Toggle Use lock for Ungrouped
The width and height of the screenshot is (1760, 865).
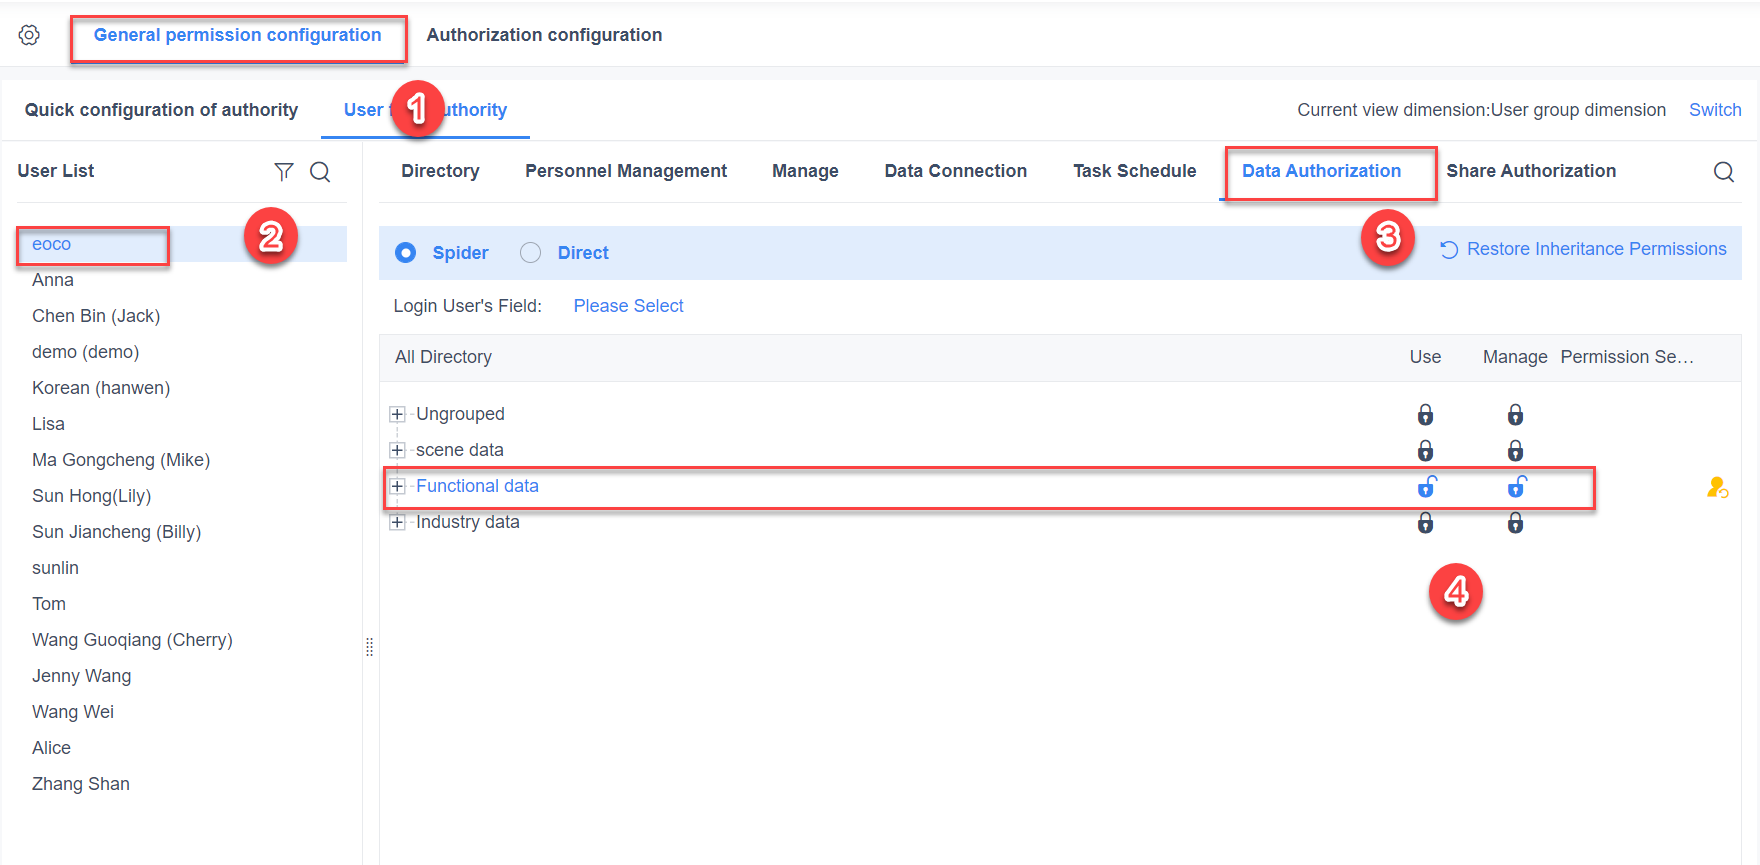point(1426,414)
